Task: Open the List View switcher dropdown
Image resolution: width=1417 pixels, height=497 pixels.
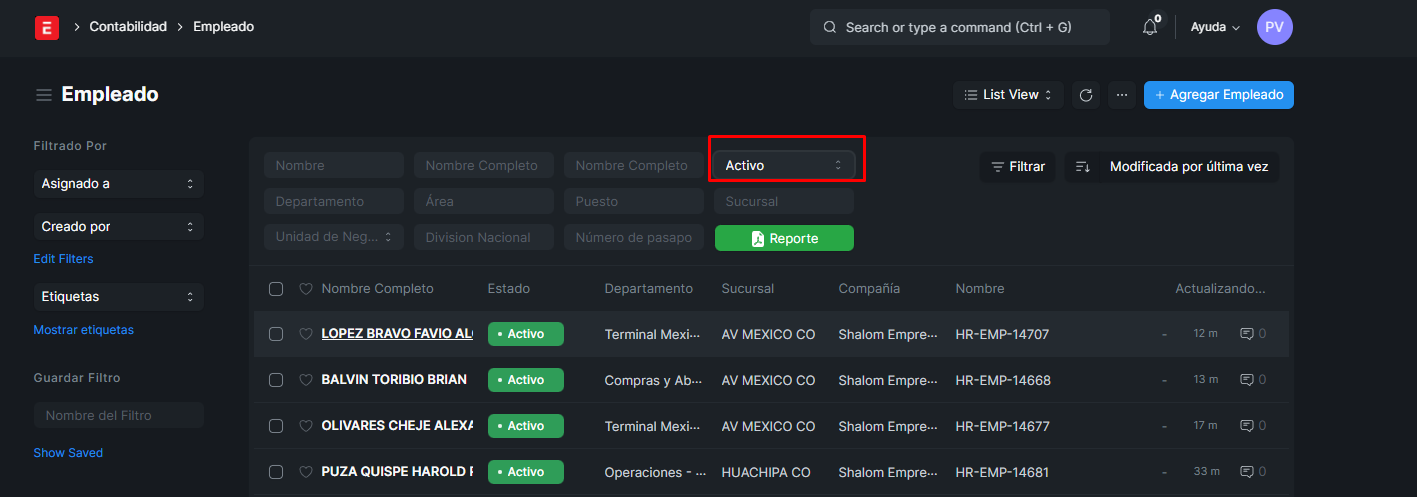Action: [x=1008, y=95]
